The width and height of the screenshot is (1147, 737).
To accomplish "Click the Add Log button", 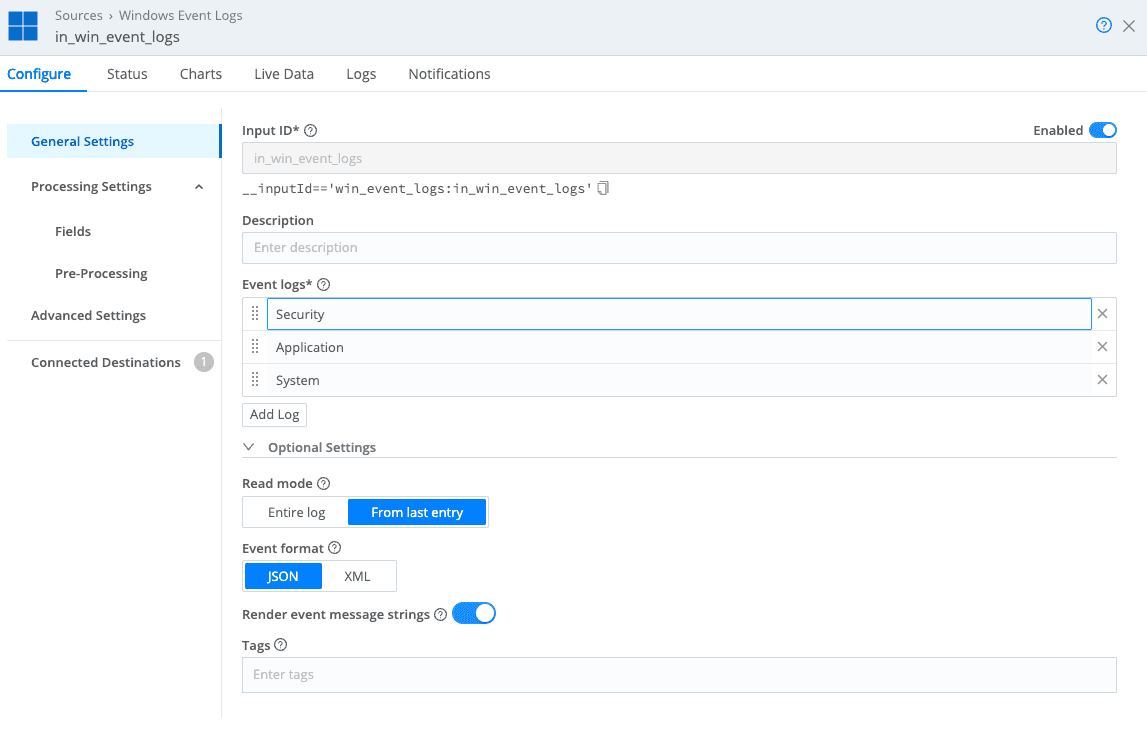I will tap(274, 414).
